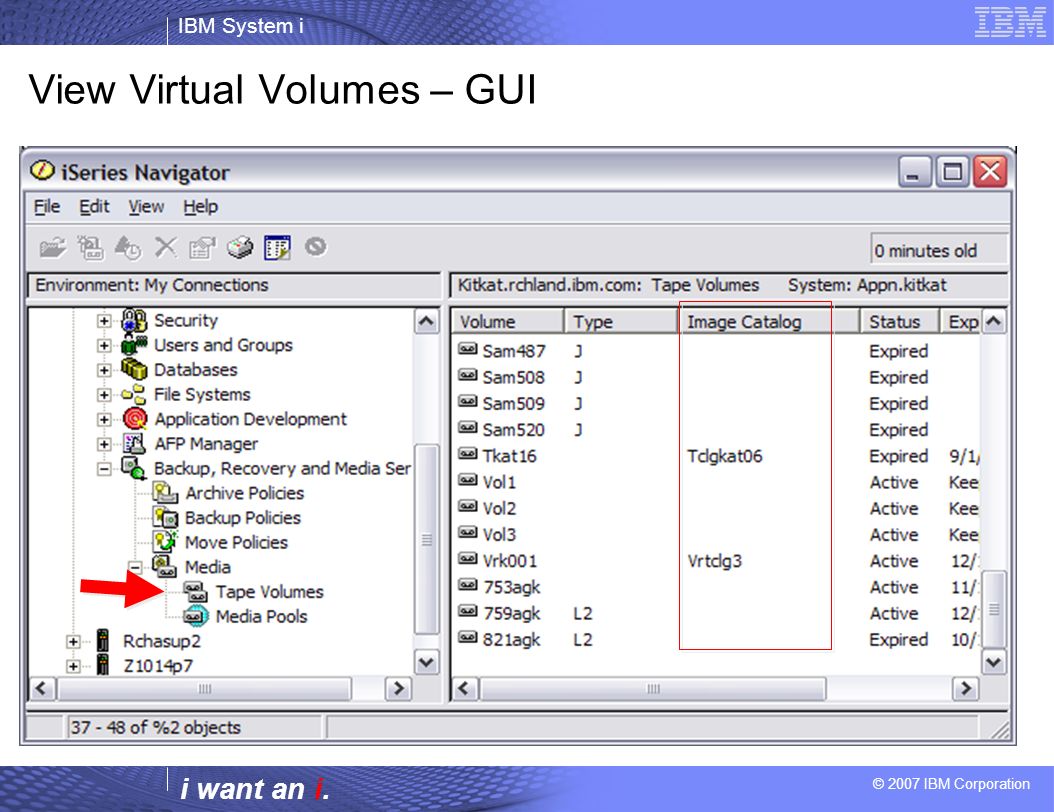1054x812 pixels.
Task: Click the volume list vertical scroll thumb
Action: coord(994,610)
